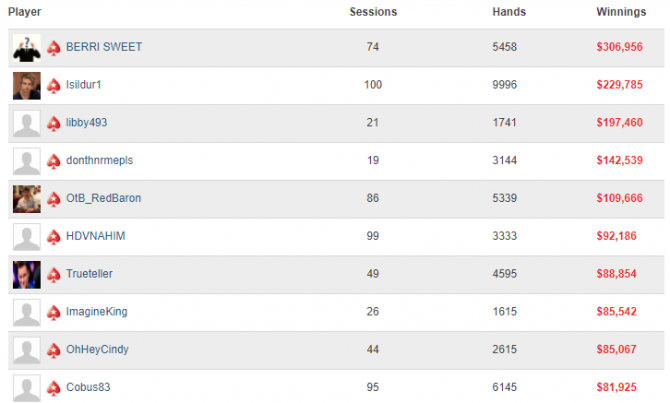Click the PokerStars spade icon beside BERRI SWEET
670x403 pixels.
click(53, 48)
